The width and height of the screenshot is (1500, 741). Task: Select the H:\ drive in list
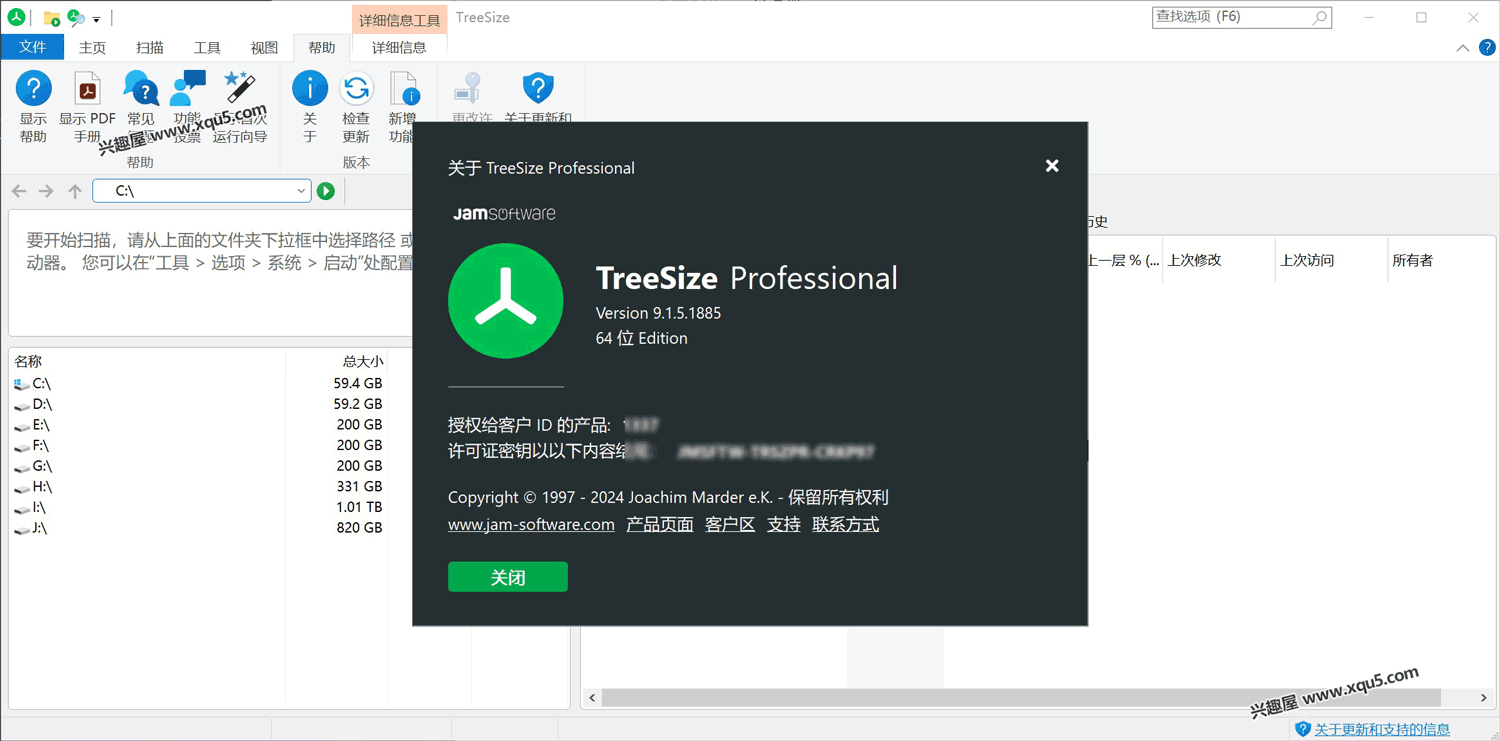tap(198, 487)
